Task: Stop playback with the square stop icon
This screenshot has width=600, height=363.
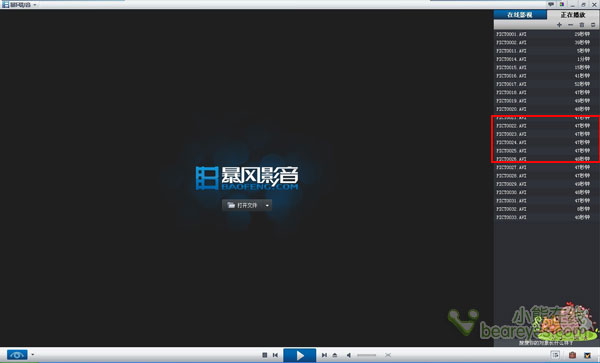Action: [264, 355]
